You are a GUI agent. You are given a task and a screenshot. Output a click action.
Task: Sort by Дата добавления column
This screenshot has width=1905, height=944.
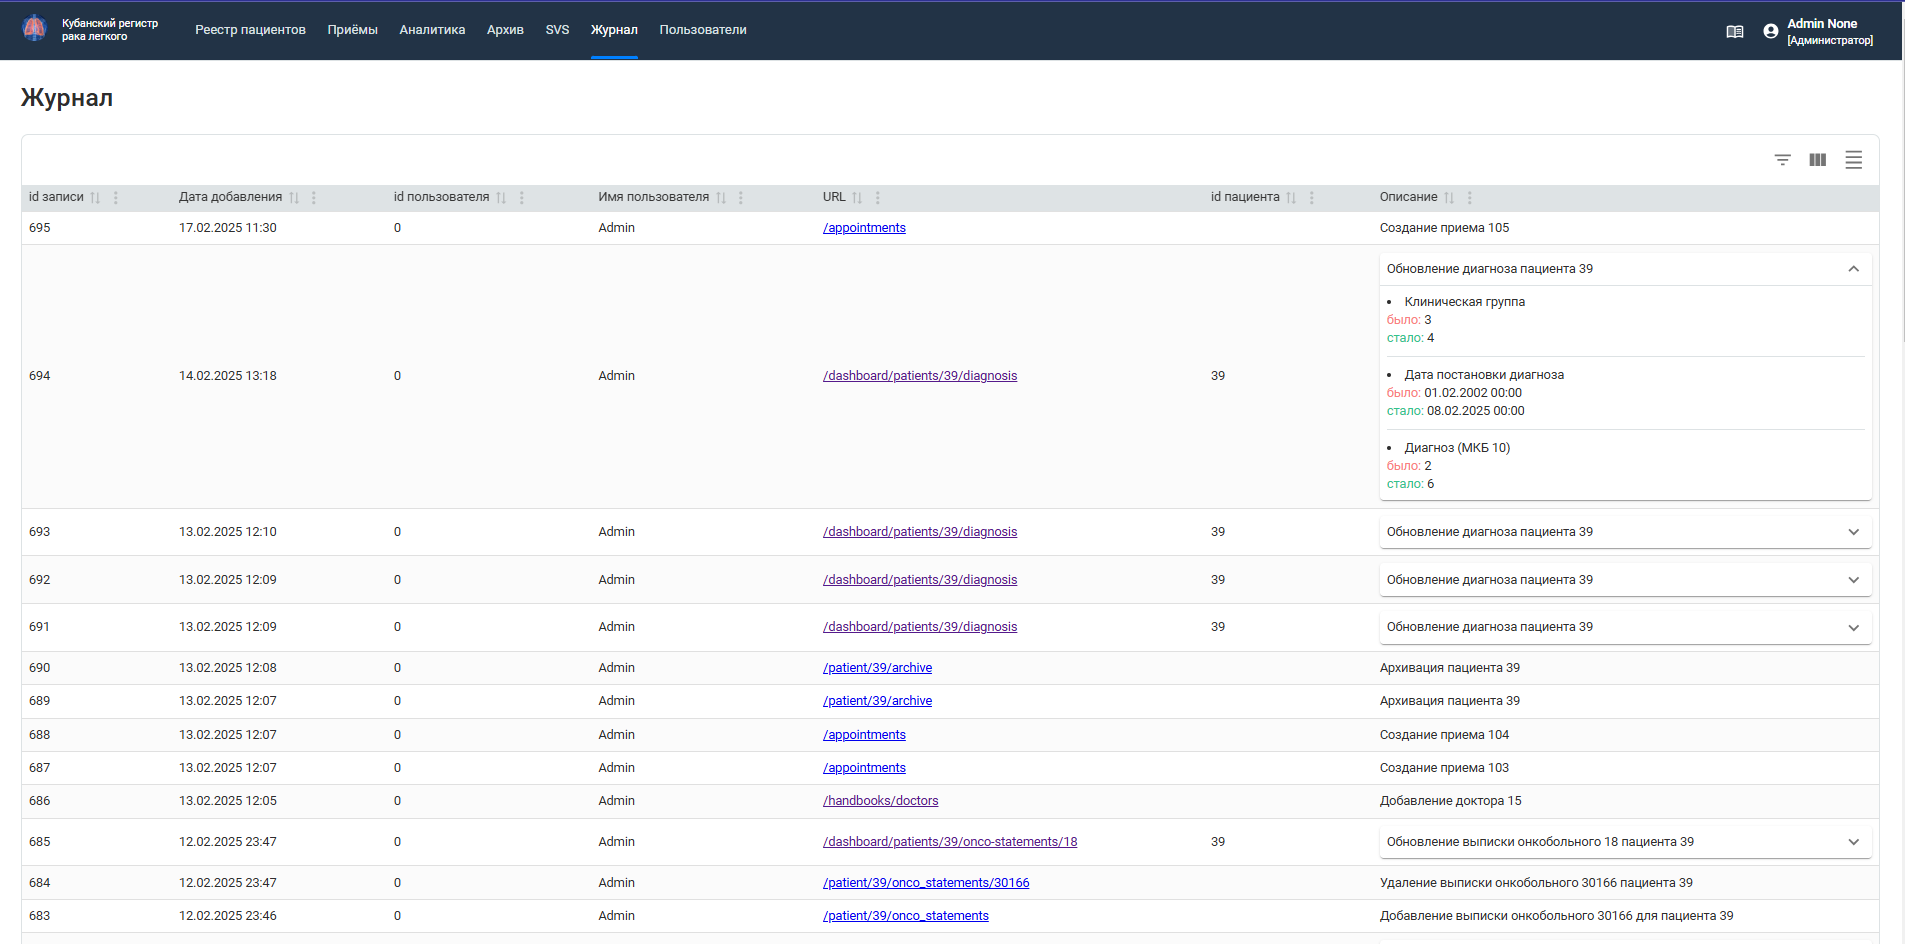pyautogui.click(x=294, y=198)
